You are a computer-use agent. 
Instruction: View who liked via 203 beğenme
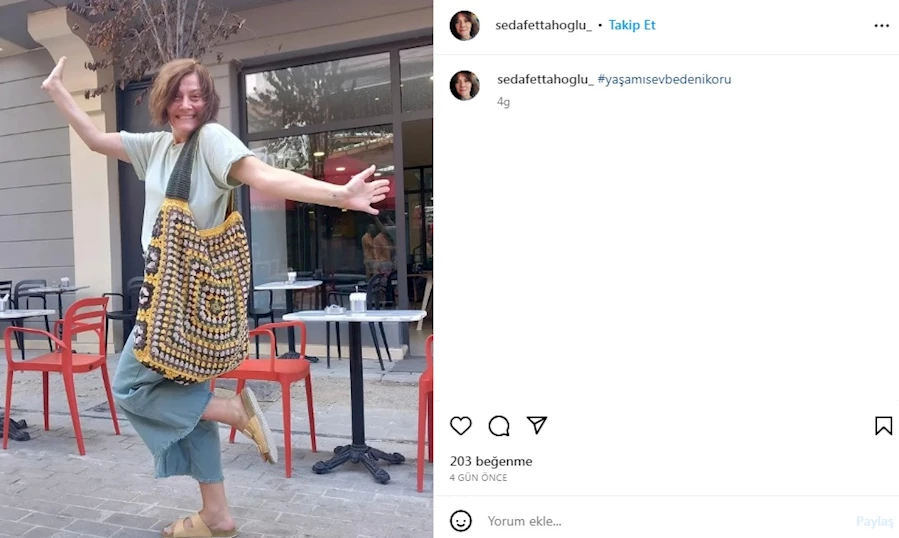[491, 461]
